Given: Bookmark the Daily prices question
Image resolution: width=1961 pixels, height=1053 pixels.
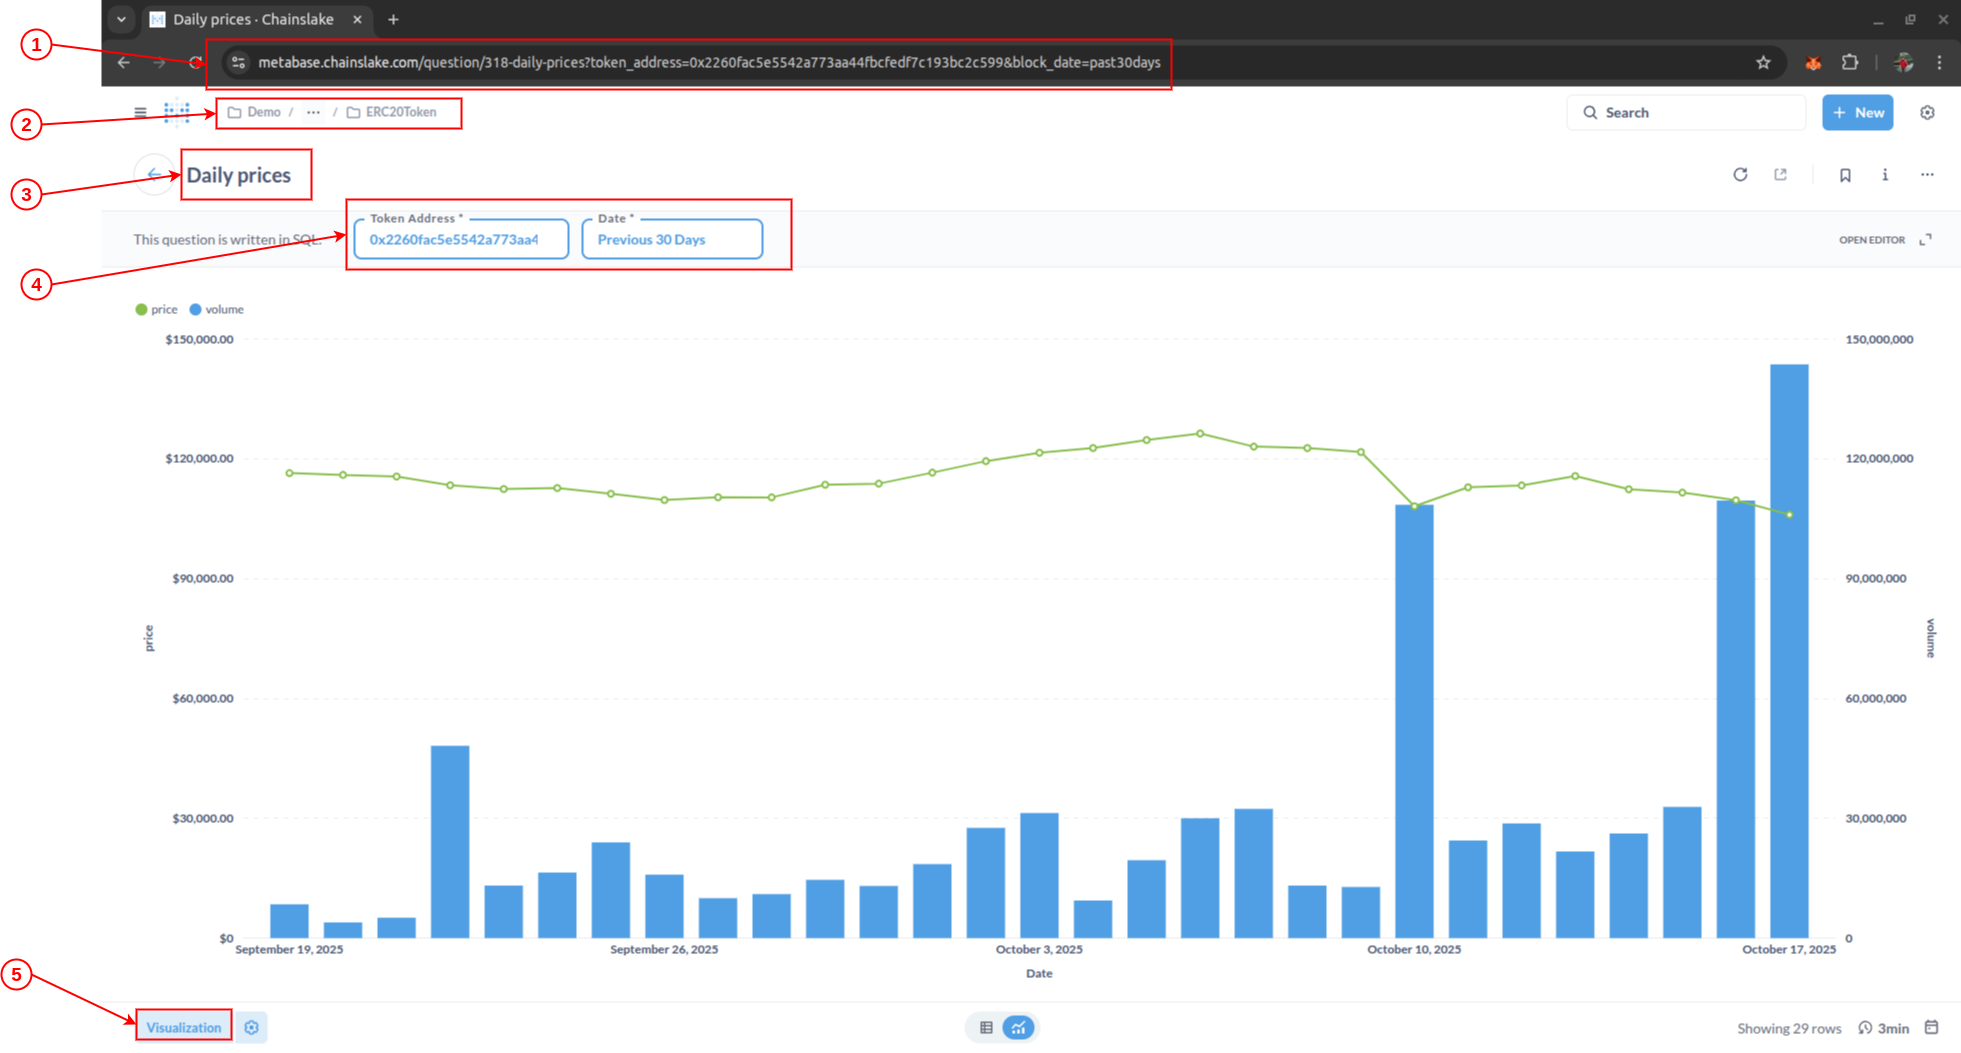Looking at the screenshot, I should click(1845, 175).
